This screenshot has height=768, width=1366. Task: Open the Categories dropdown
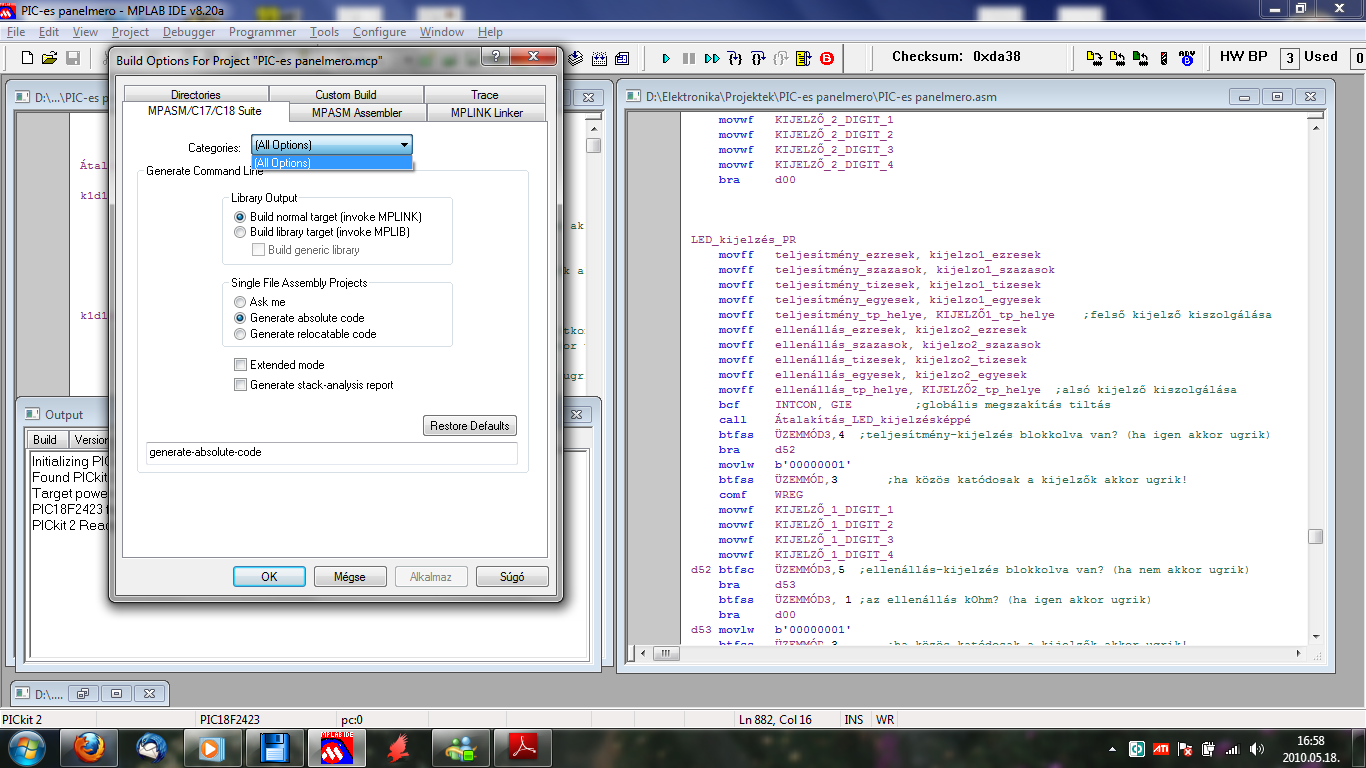click(x=332, y=145)
